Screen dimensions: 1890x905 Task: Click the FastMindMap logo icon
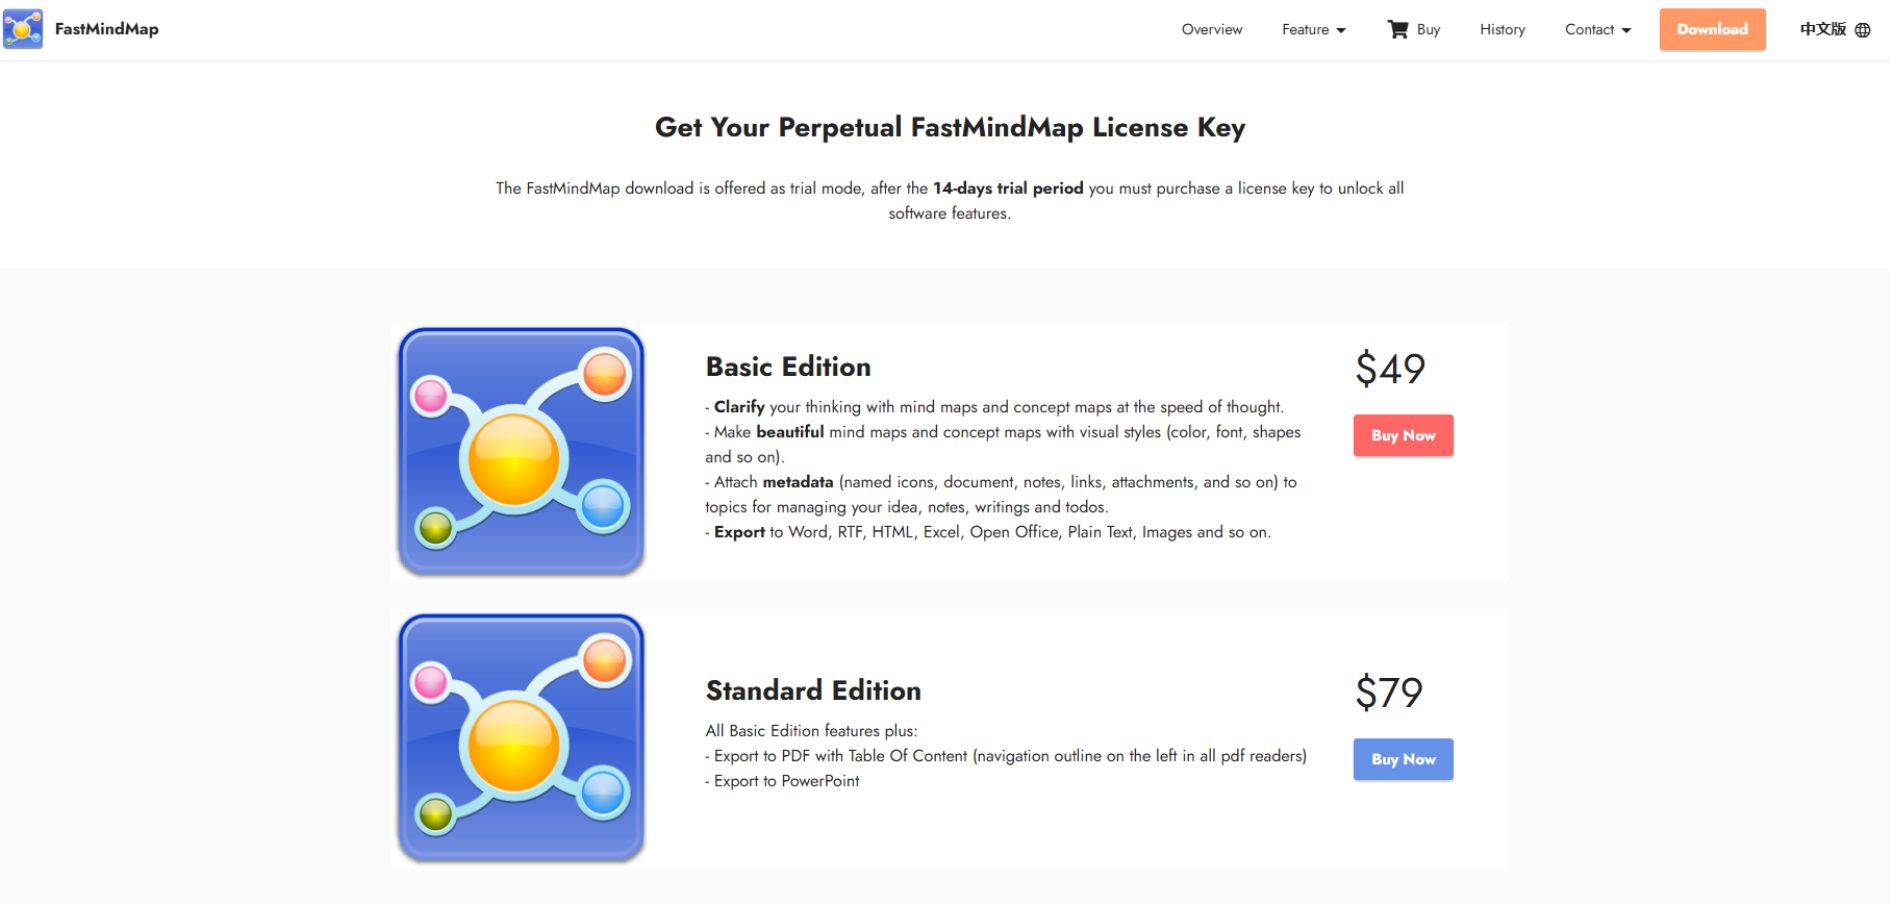pos(23,29)
